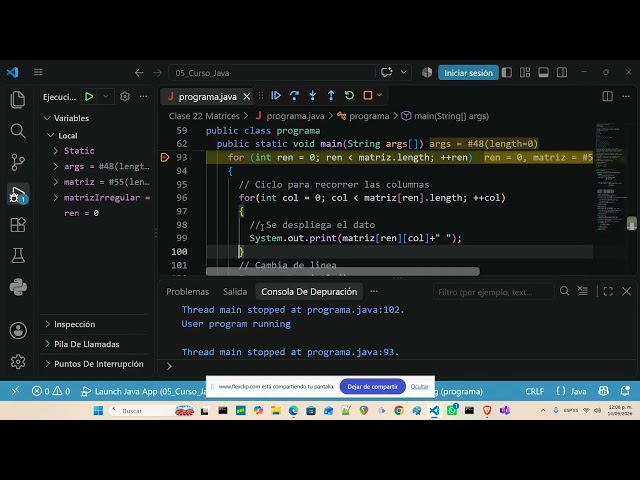Select the ren = 0 variable
Viewport: 640px width, 480px height.
pyautogui.click(x=81, y=213)
